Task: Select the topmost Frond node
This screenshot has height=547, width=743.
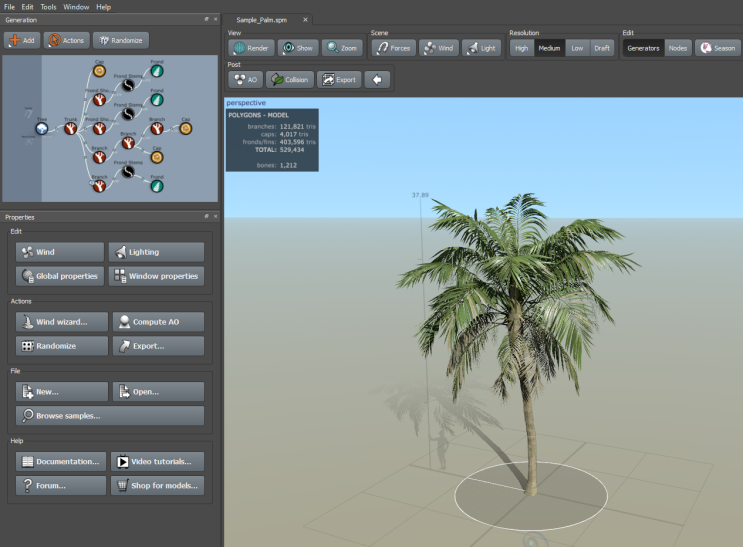Action: [157, 71]
